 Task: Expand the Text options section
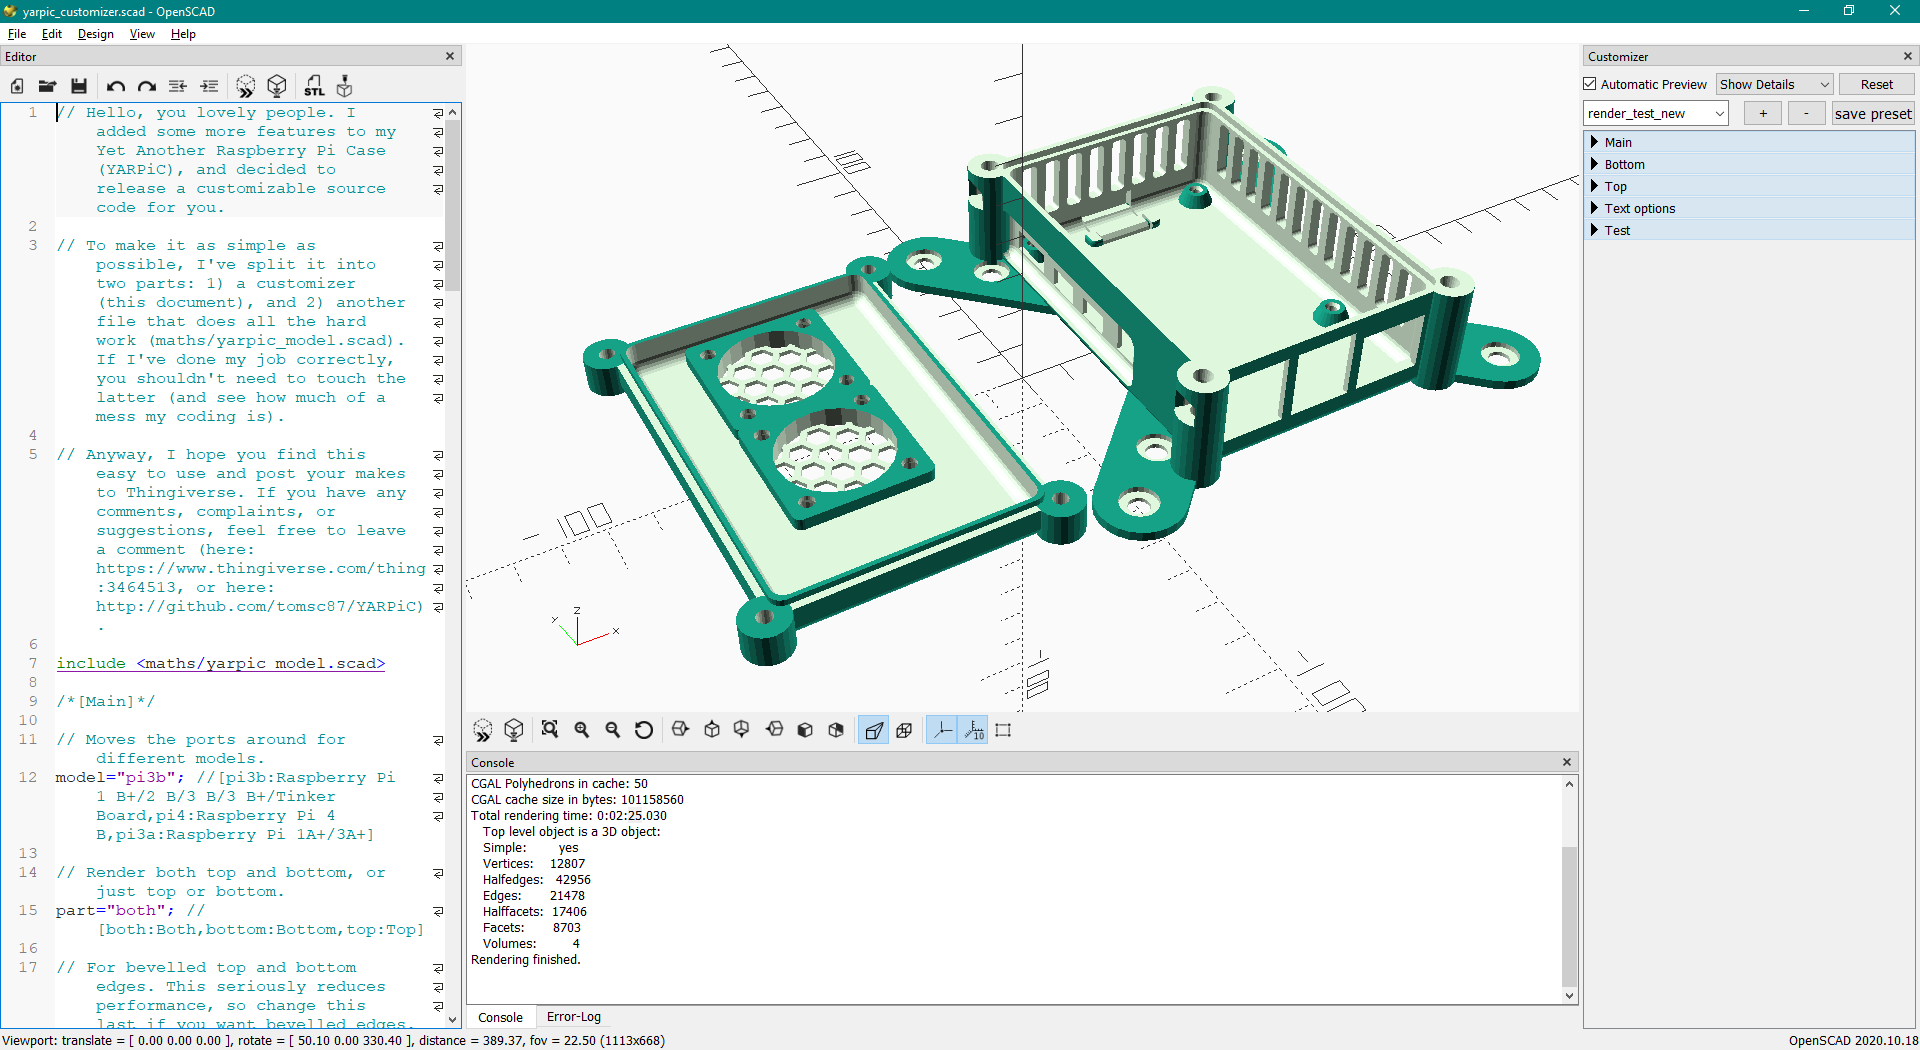pyautogui.click(x=1639, y=208)
